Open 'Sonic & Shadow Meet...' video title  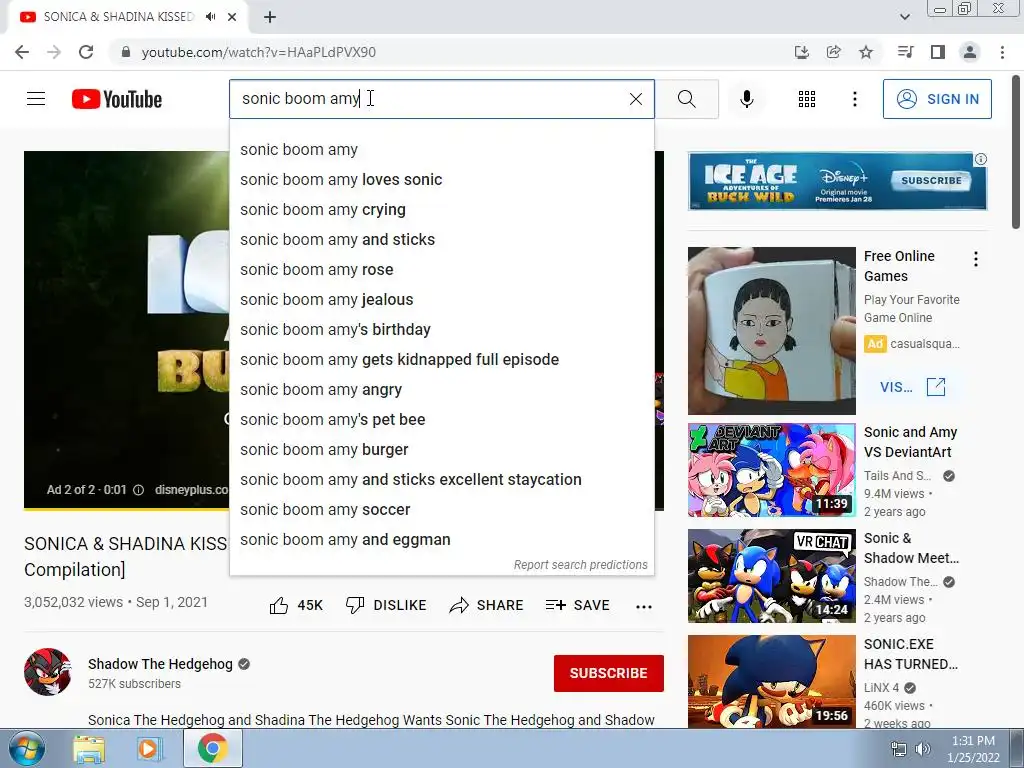(911, 548)
